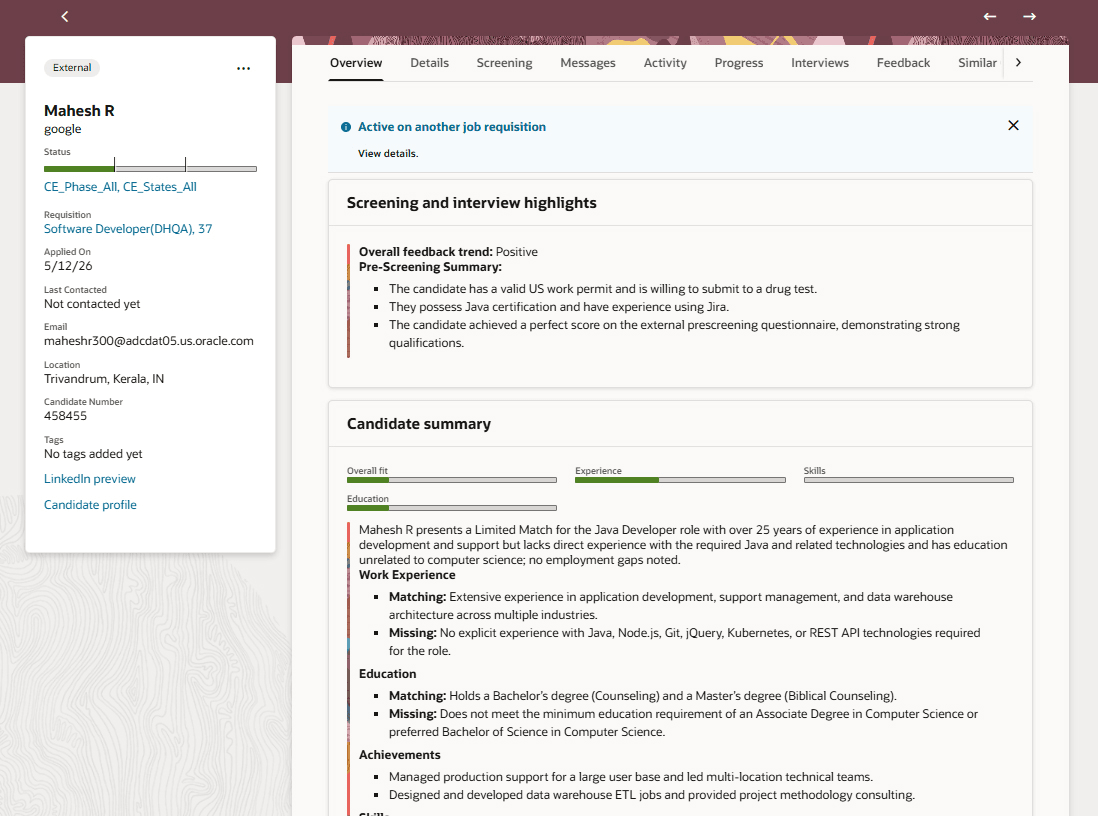The height and width of the screenshot is (816, 1098).
Task: Click the Applied On date 5/12/26
Action: click(x=68, y=266)
